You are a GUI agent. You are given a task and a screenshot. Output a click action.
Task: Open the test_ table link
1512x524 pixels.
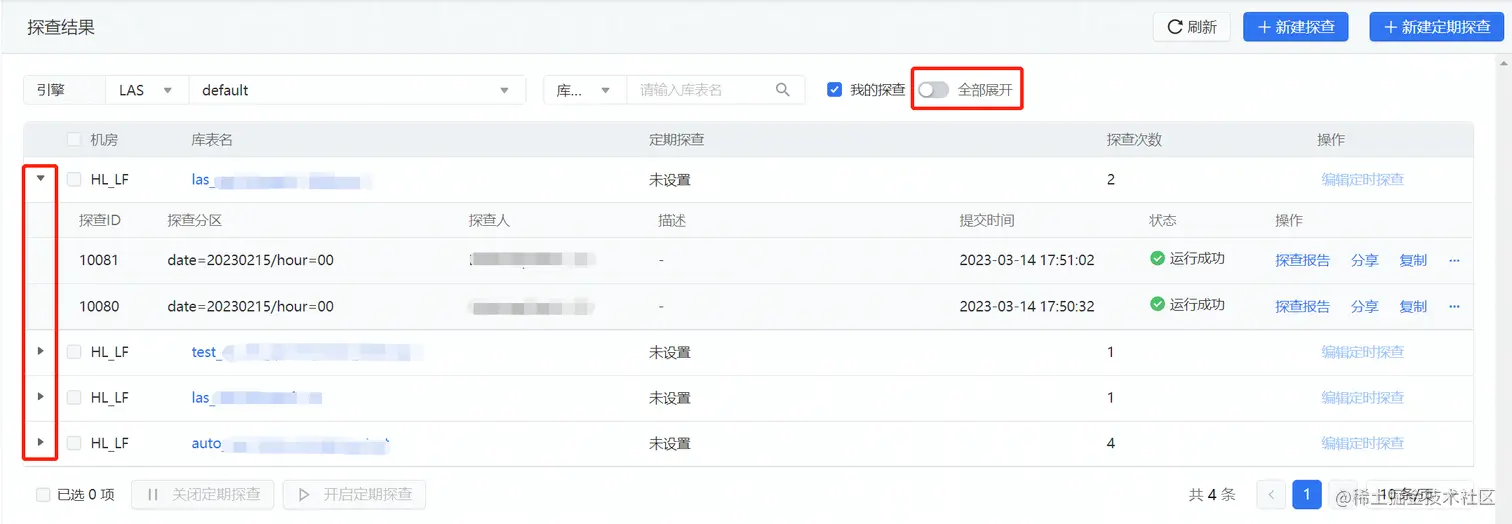pyautogui.click(x=306, y=352)
